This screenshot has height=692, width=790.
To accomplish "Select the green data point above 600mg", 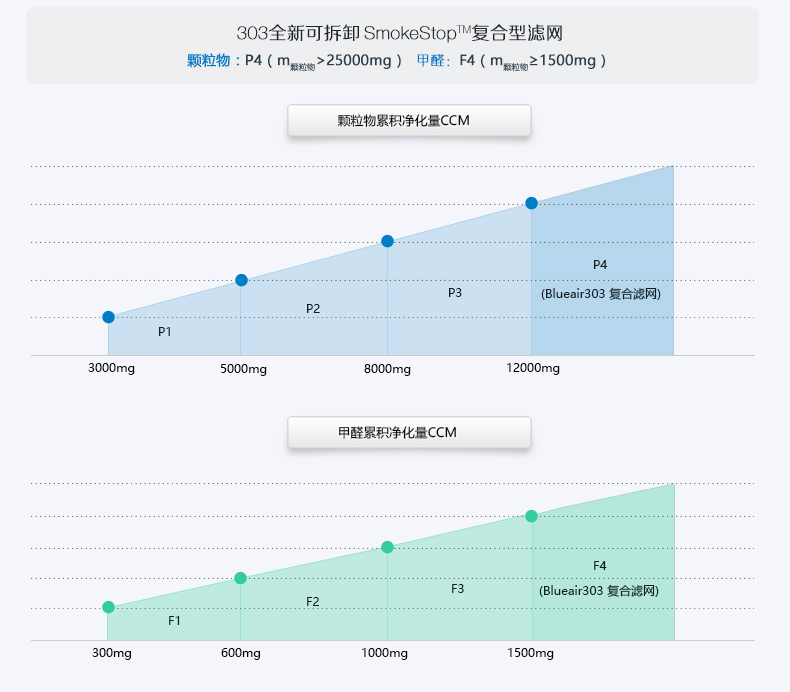I will [x=240, y=578].
